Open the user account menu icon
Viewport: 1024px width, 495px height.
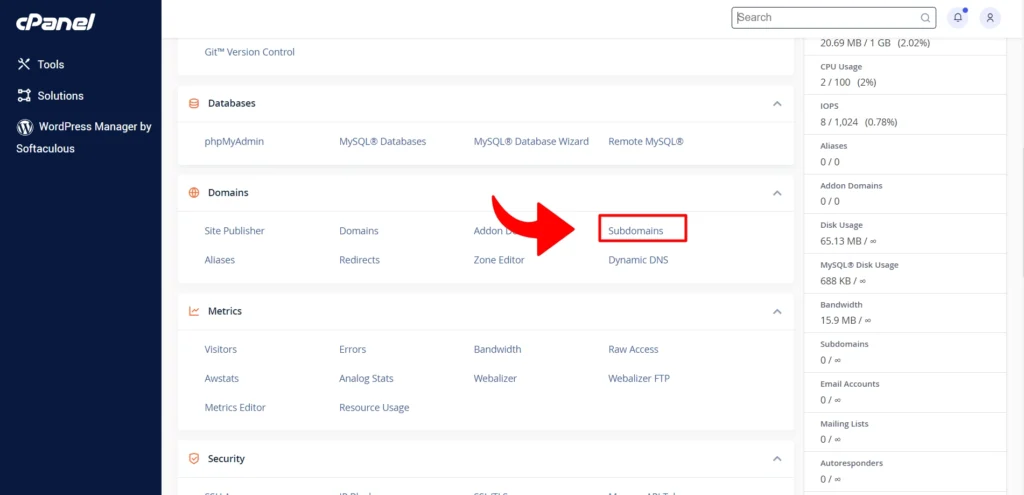pyautogui.click(x=990, y=18)
